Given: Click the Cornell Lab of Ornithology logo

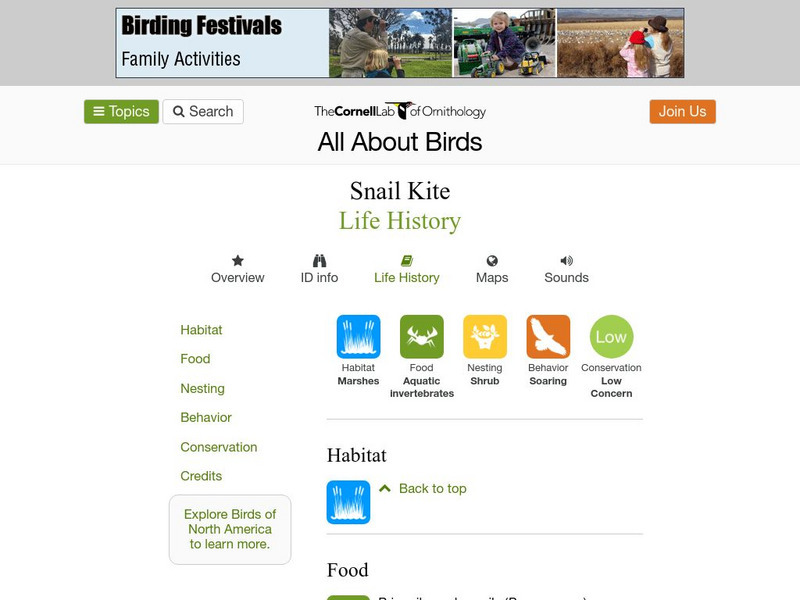Looking at the screenshot, I should [400, 112].
